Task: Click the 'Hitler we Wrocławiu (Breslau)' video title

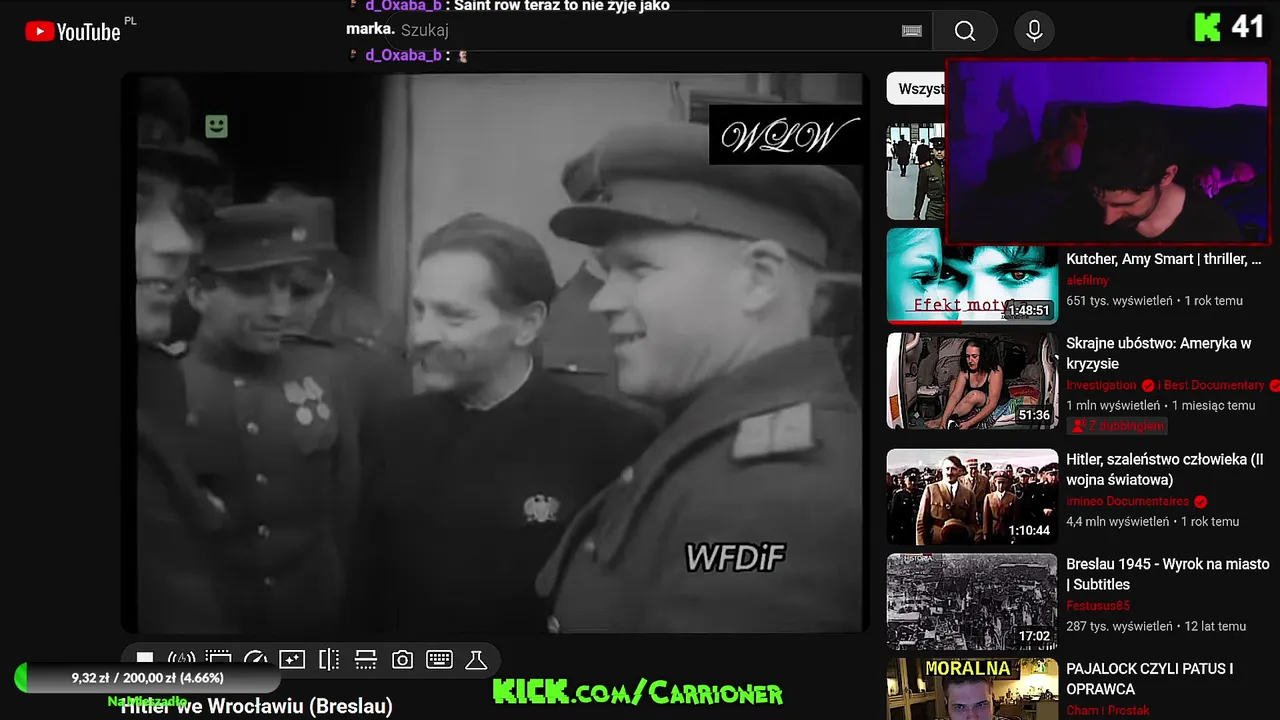Action: tap(256, 706)
